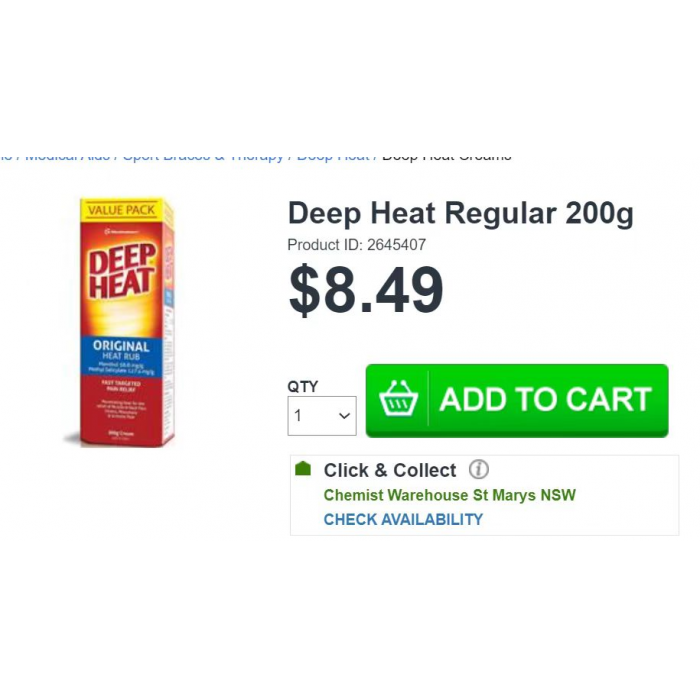Click the QTY label

303,386
